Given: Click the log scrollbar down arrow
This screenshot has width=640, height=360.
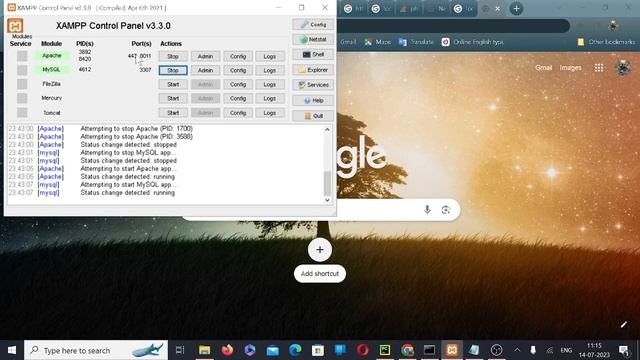Looking at the screenshot, I should [x=327, y=200].
